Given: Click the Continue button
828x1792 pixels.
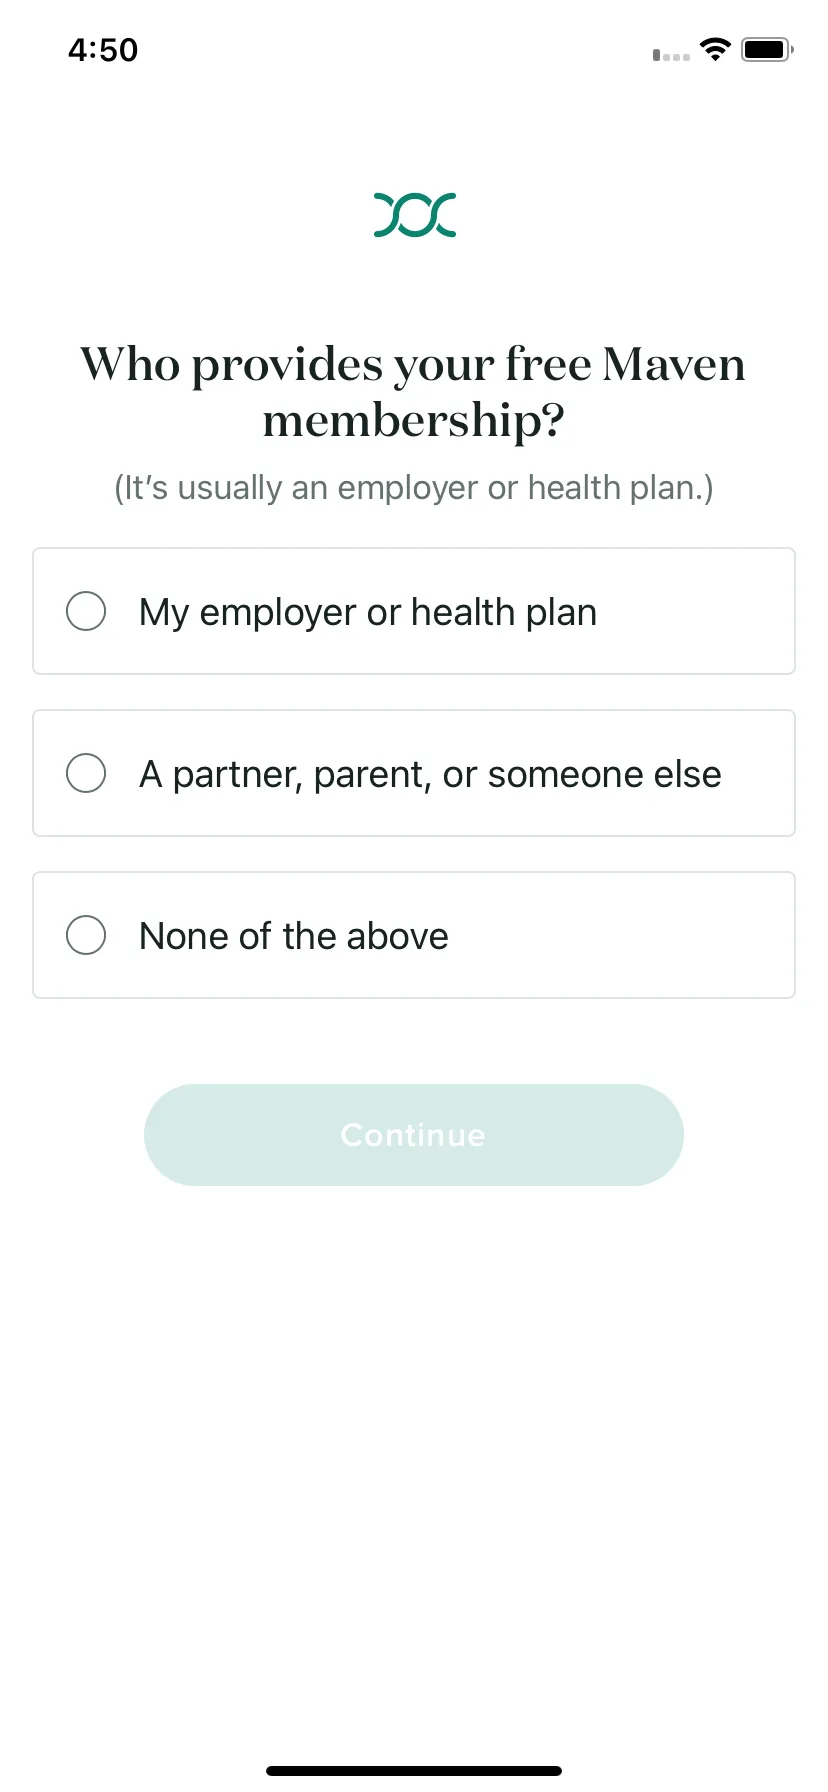Looking at the screenshot, I should (x=414, y=1135).
